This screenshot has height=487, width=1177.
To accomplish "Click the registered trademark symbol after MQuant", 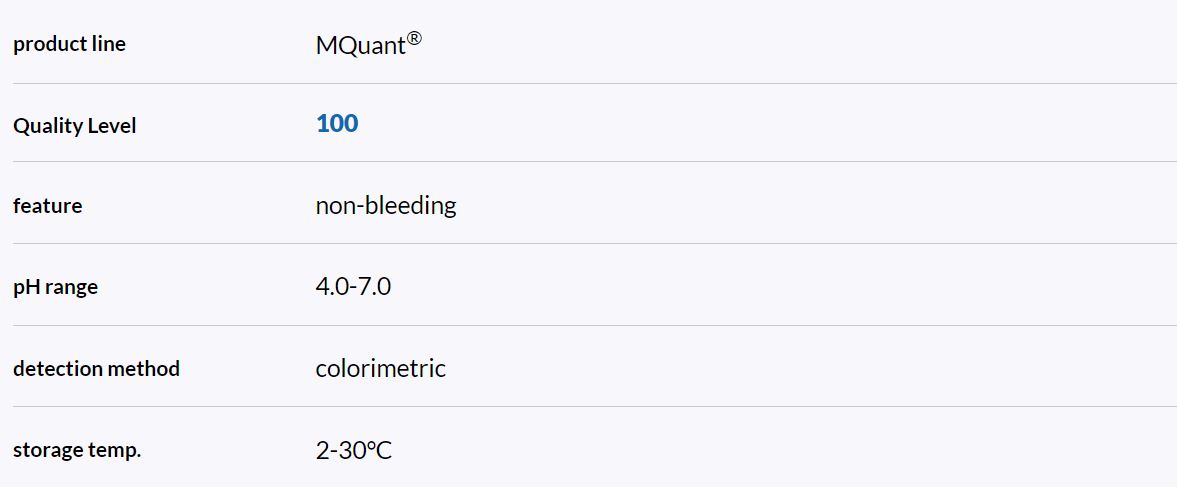I will pos(414,41).
